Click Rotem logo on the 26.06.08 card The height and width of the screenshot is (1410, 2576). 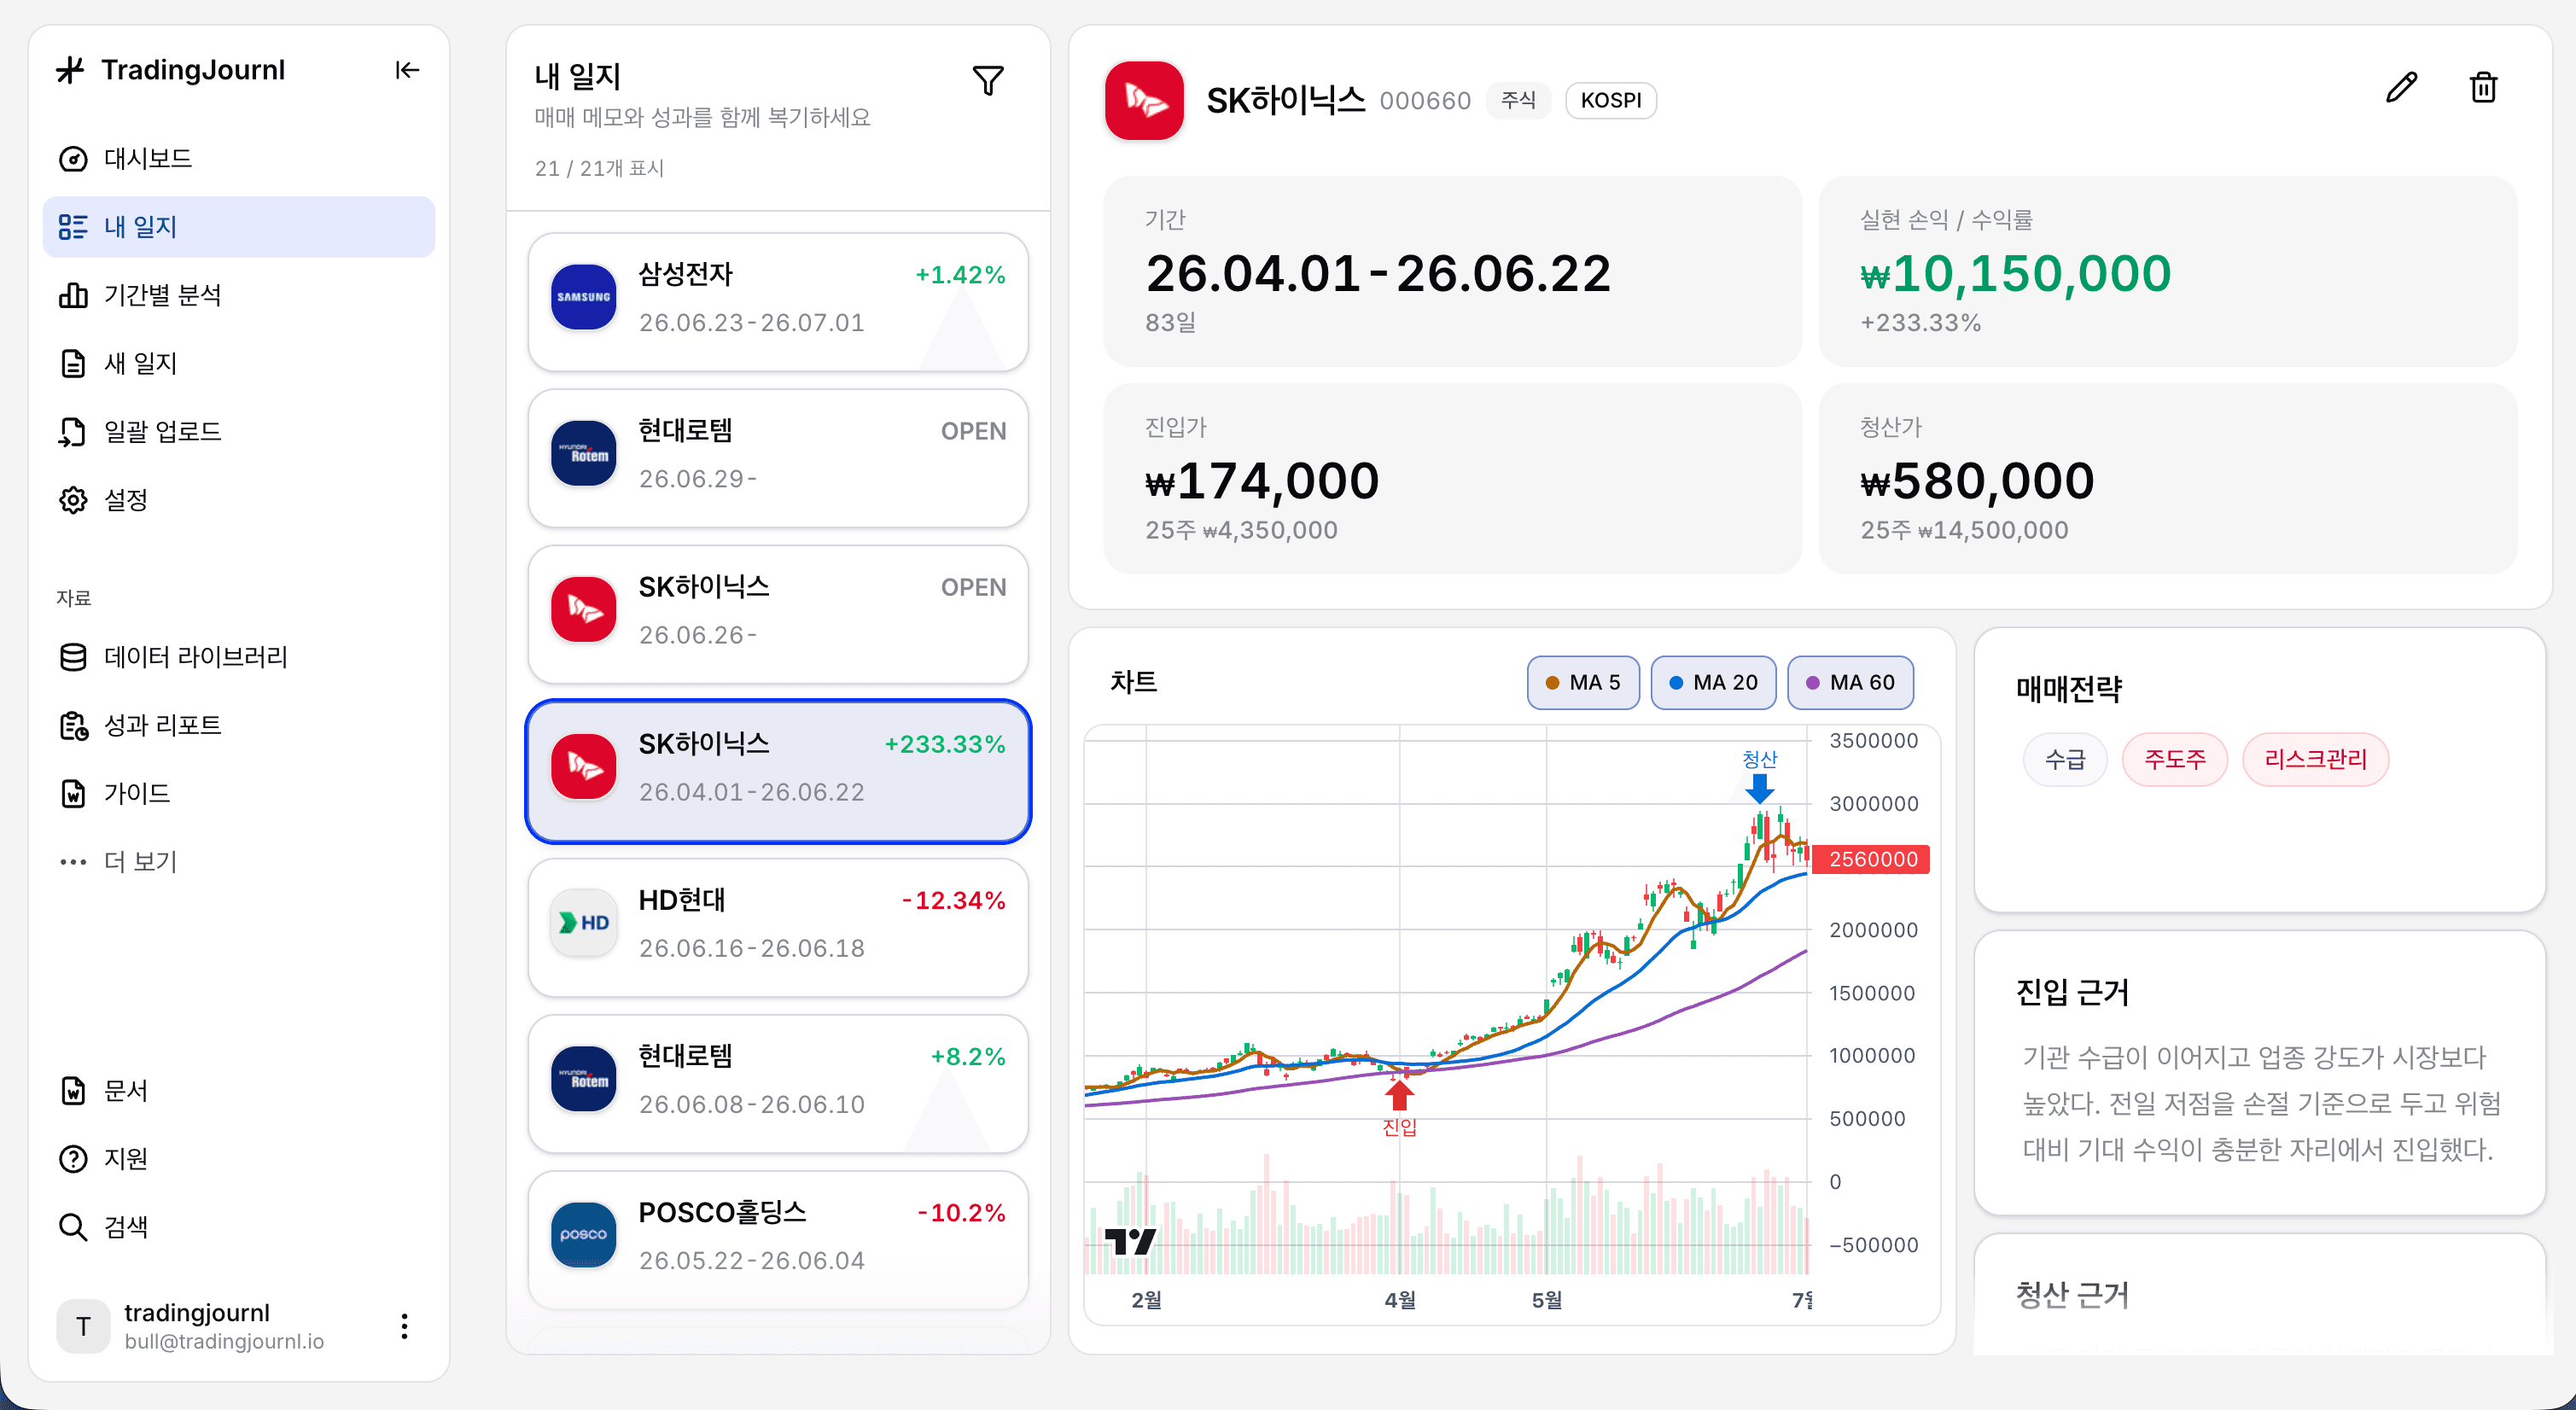pos(583,1078)
